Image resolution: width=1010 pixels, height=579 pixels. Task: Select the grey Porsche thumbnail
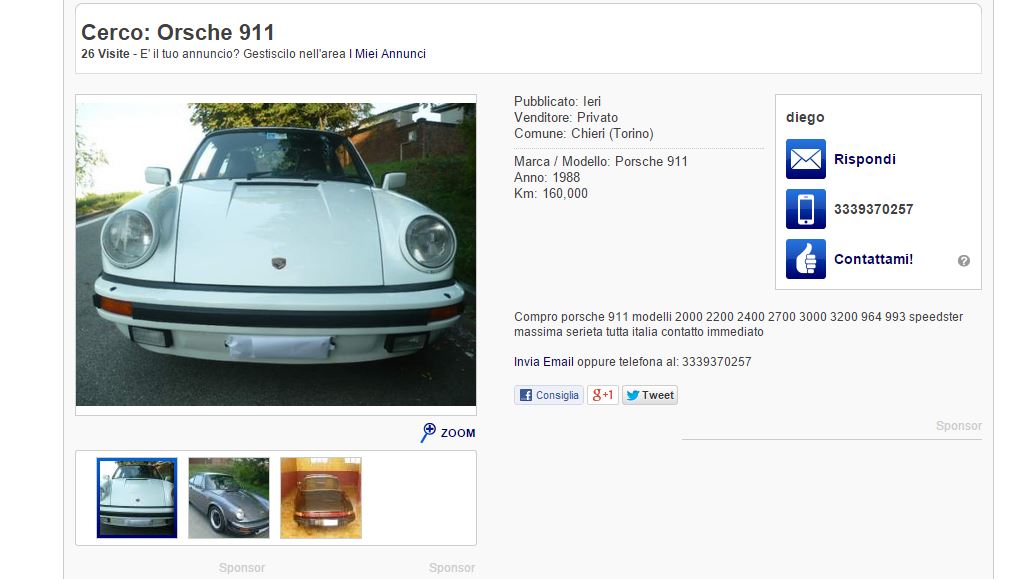pos(229,498)
